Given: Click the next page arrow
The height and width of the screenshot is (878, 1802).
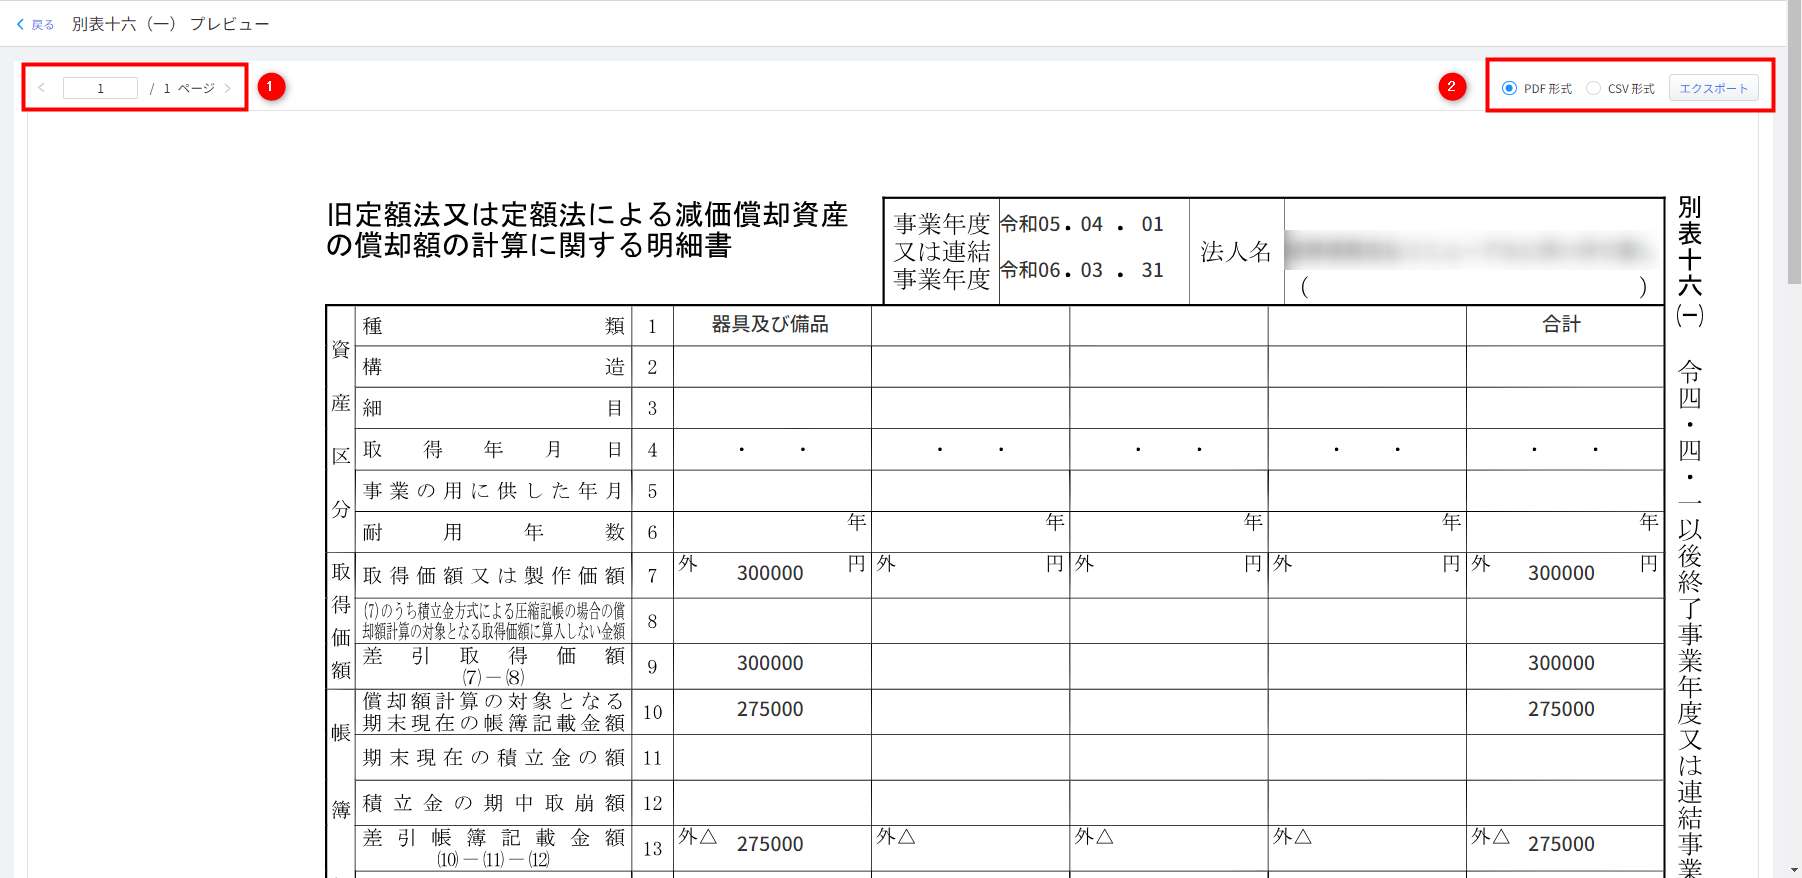Looking at the screenshot, I should (x=228, y=88).
